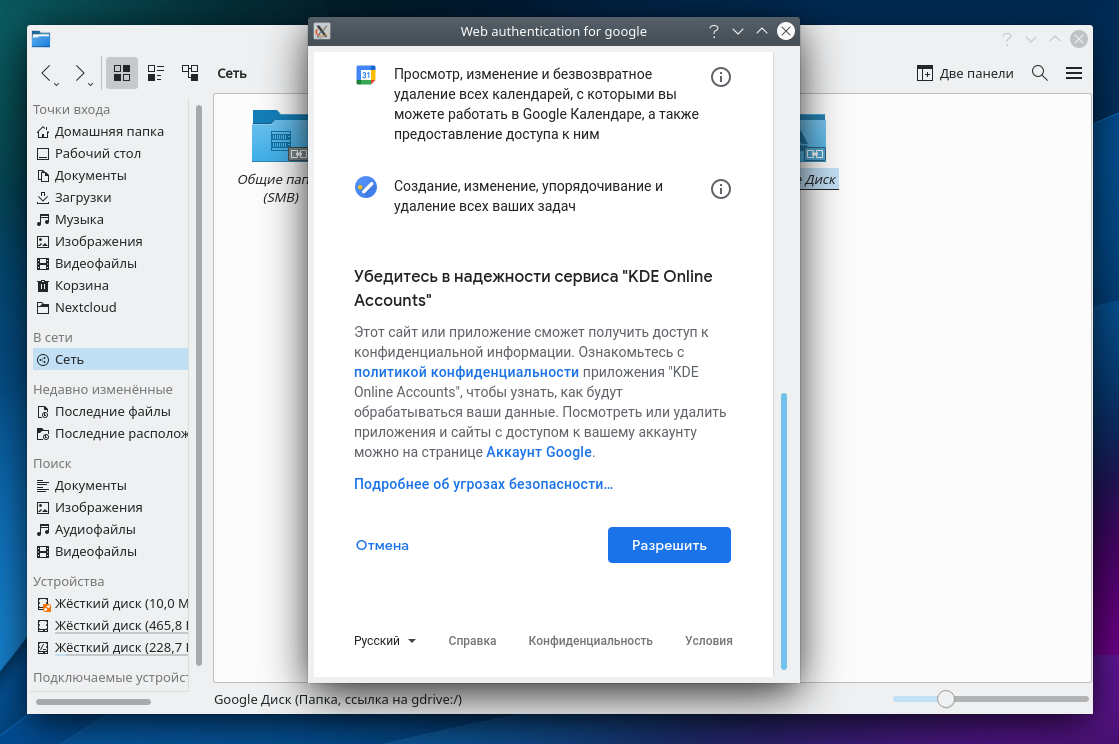Adjust Dolphin icon zoom slider

tap(946, 699)
